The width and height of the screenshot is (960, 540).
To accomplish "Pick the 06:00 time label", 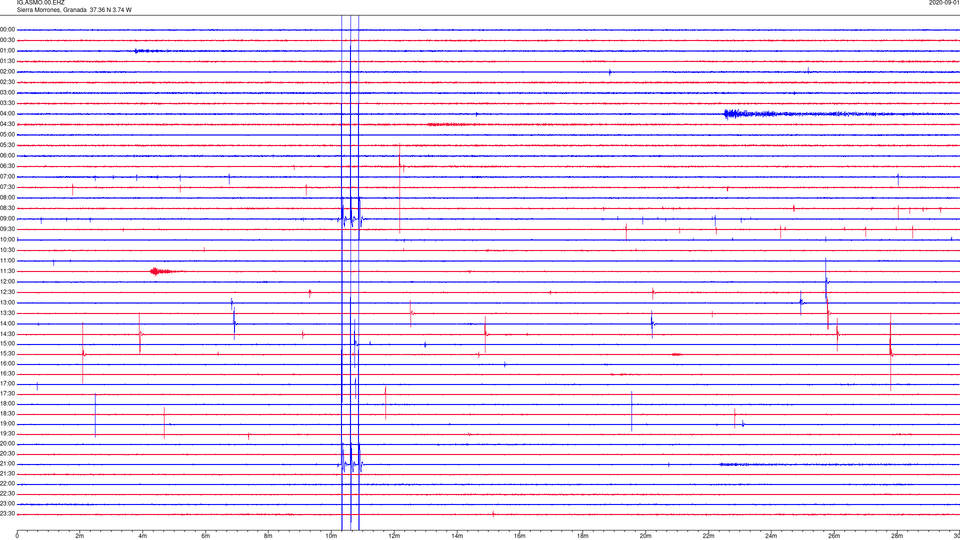I will [x=7, y=156].
